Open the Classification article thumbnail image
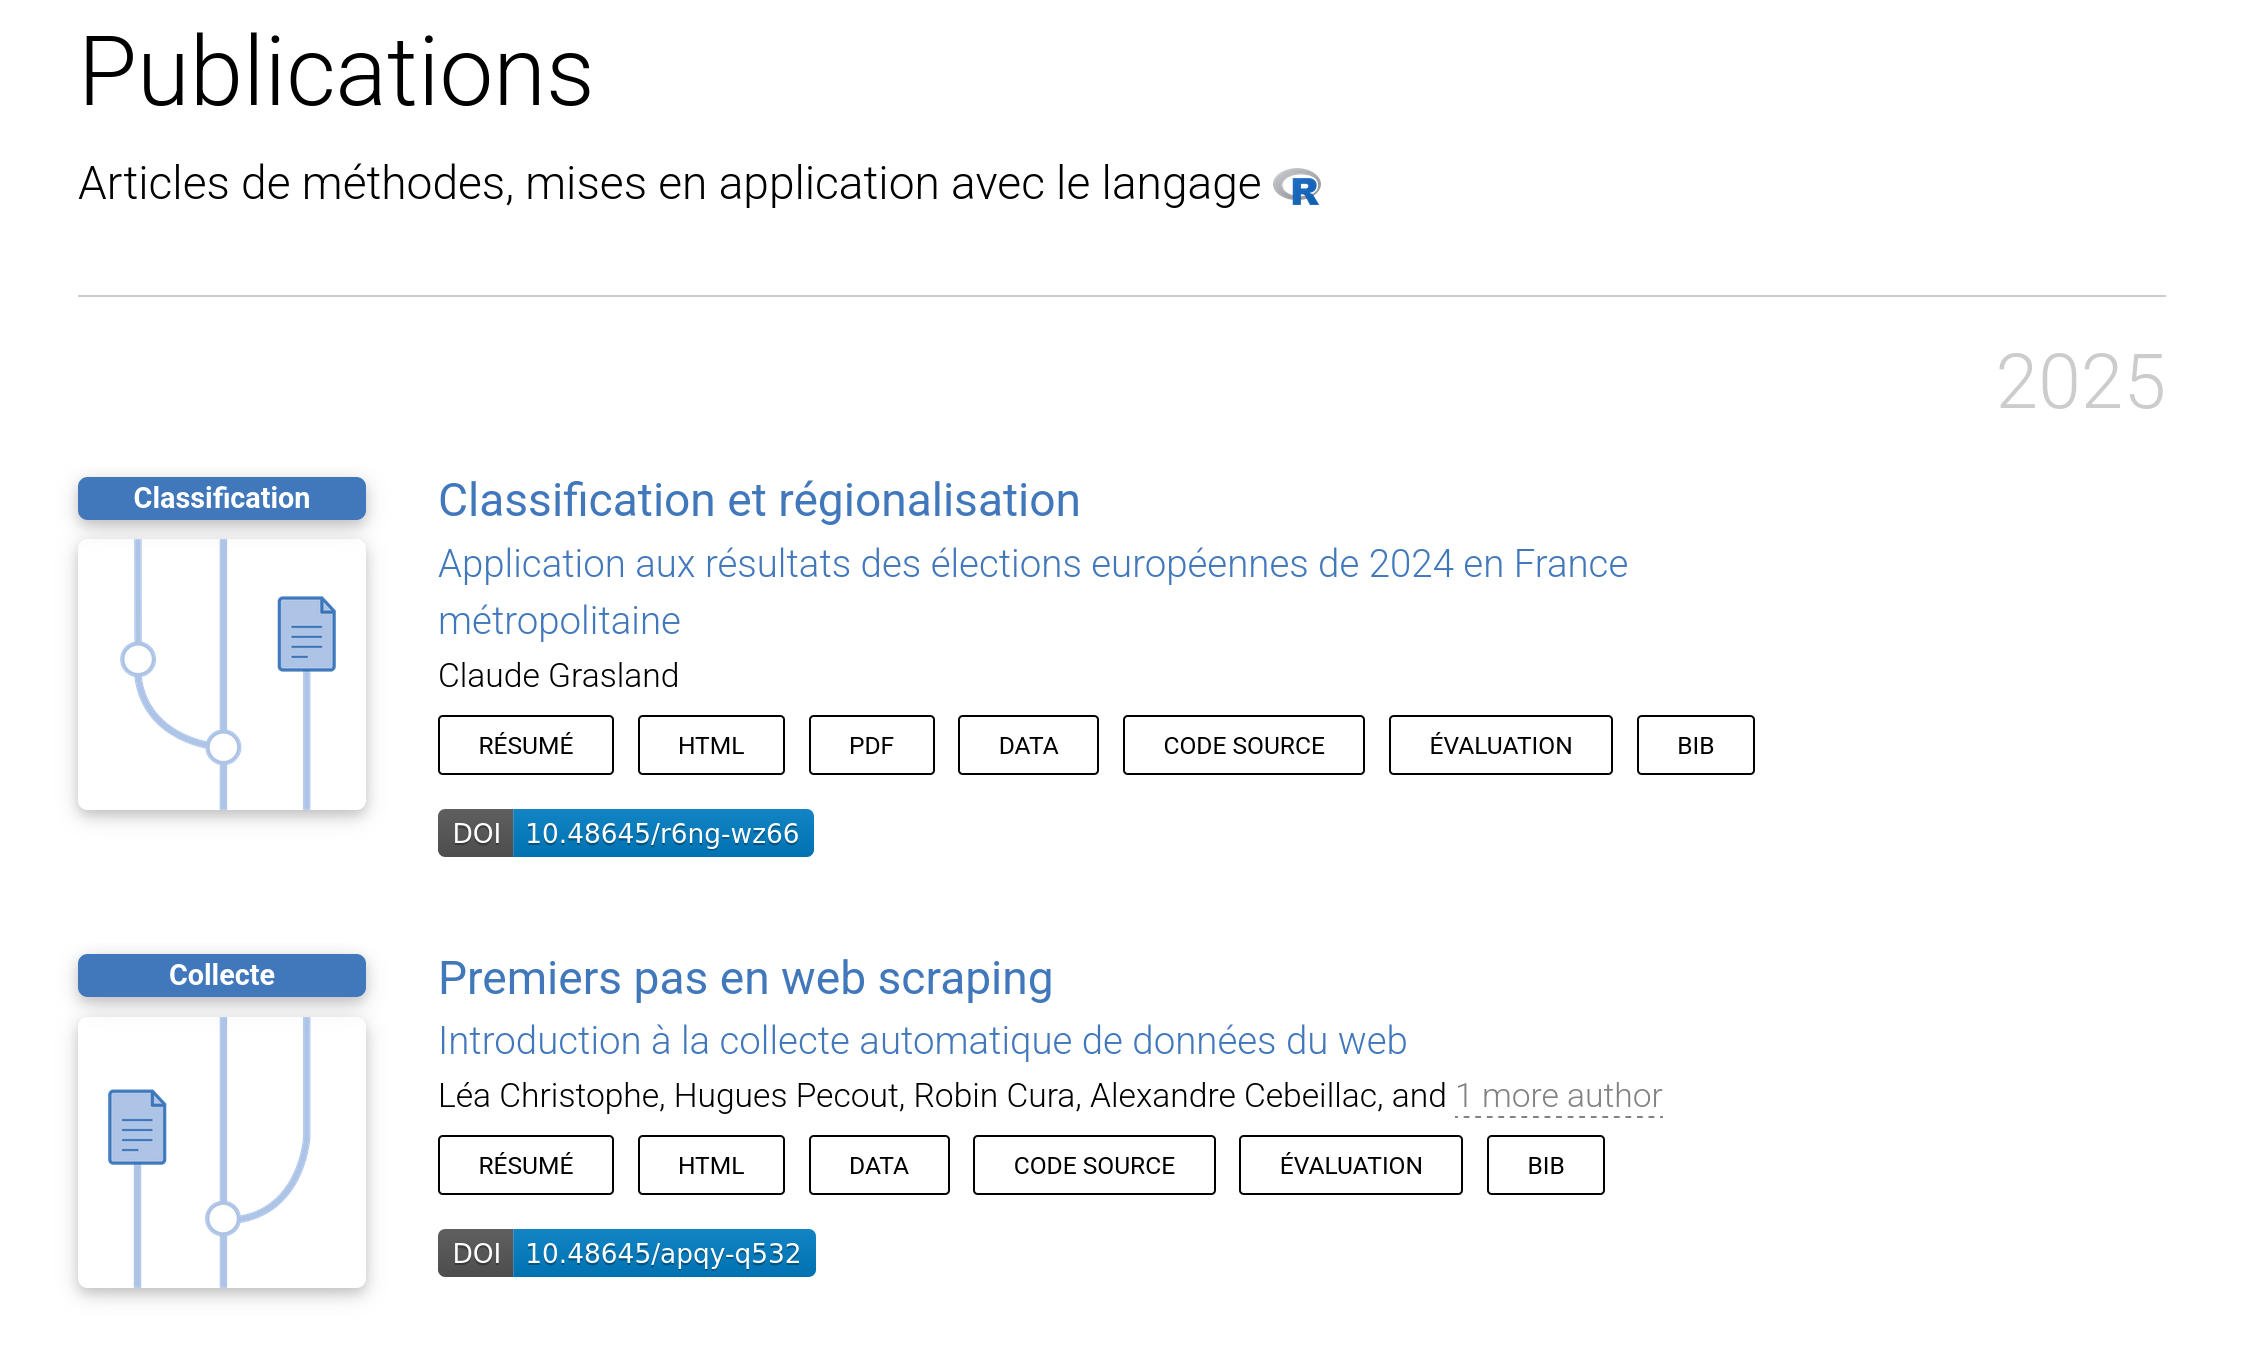This screenshot has width=2246, height=1358. click(222, 674)
